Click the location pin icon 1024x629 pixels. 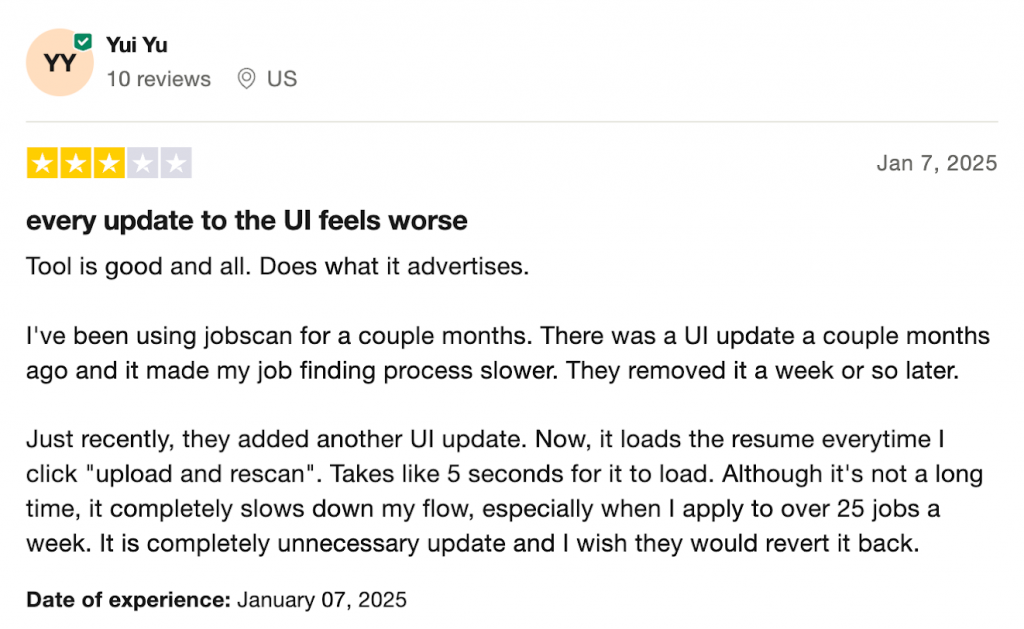coord(246,79)
